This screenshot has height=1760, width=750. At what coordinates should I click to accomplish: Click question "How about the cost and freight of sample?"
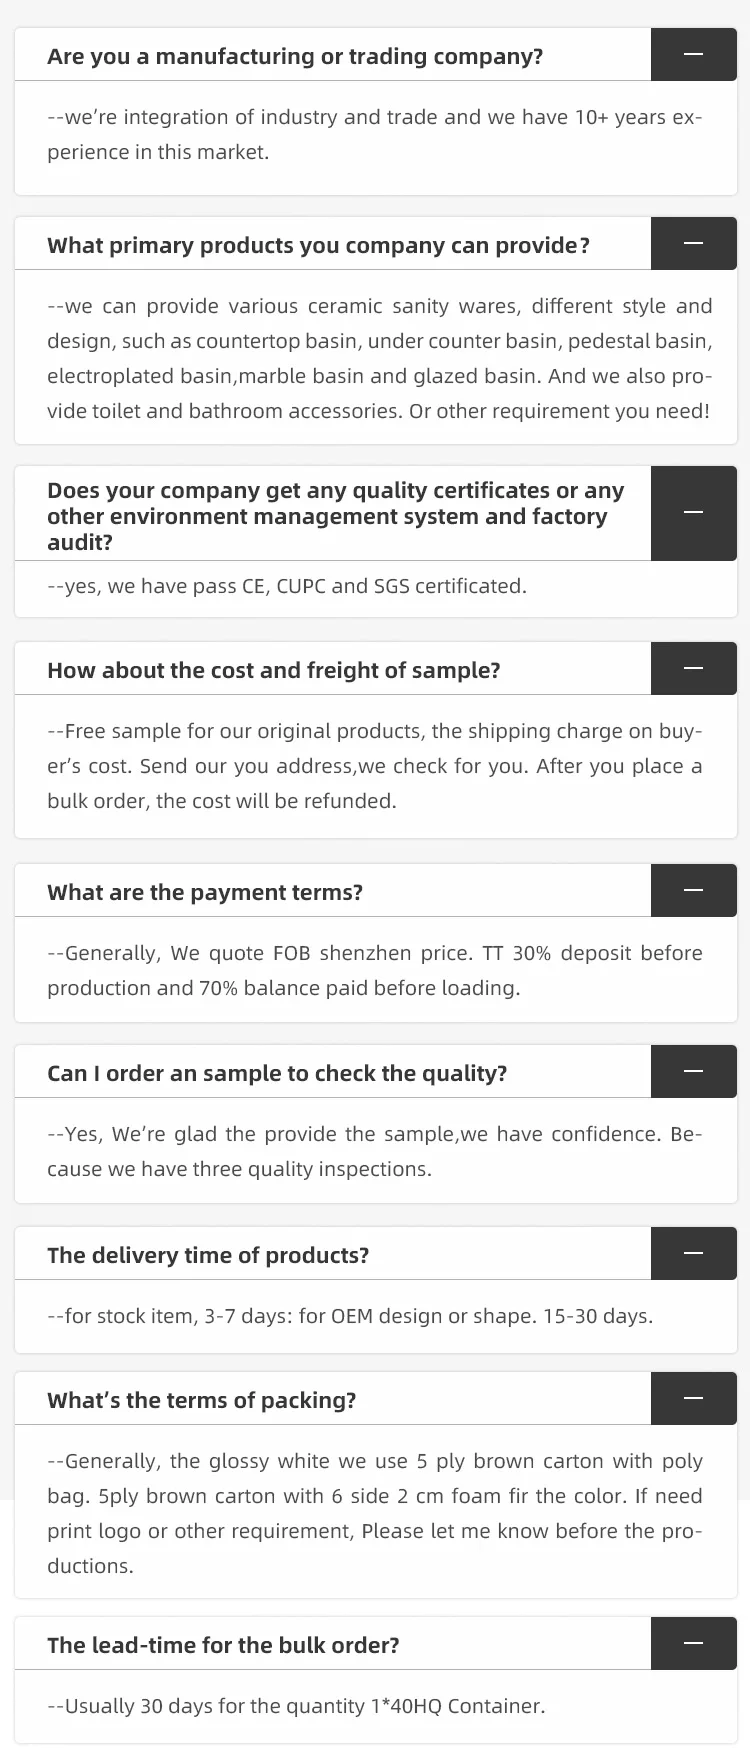[x=273, y=670]
